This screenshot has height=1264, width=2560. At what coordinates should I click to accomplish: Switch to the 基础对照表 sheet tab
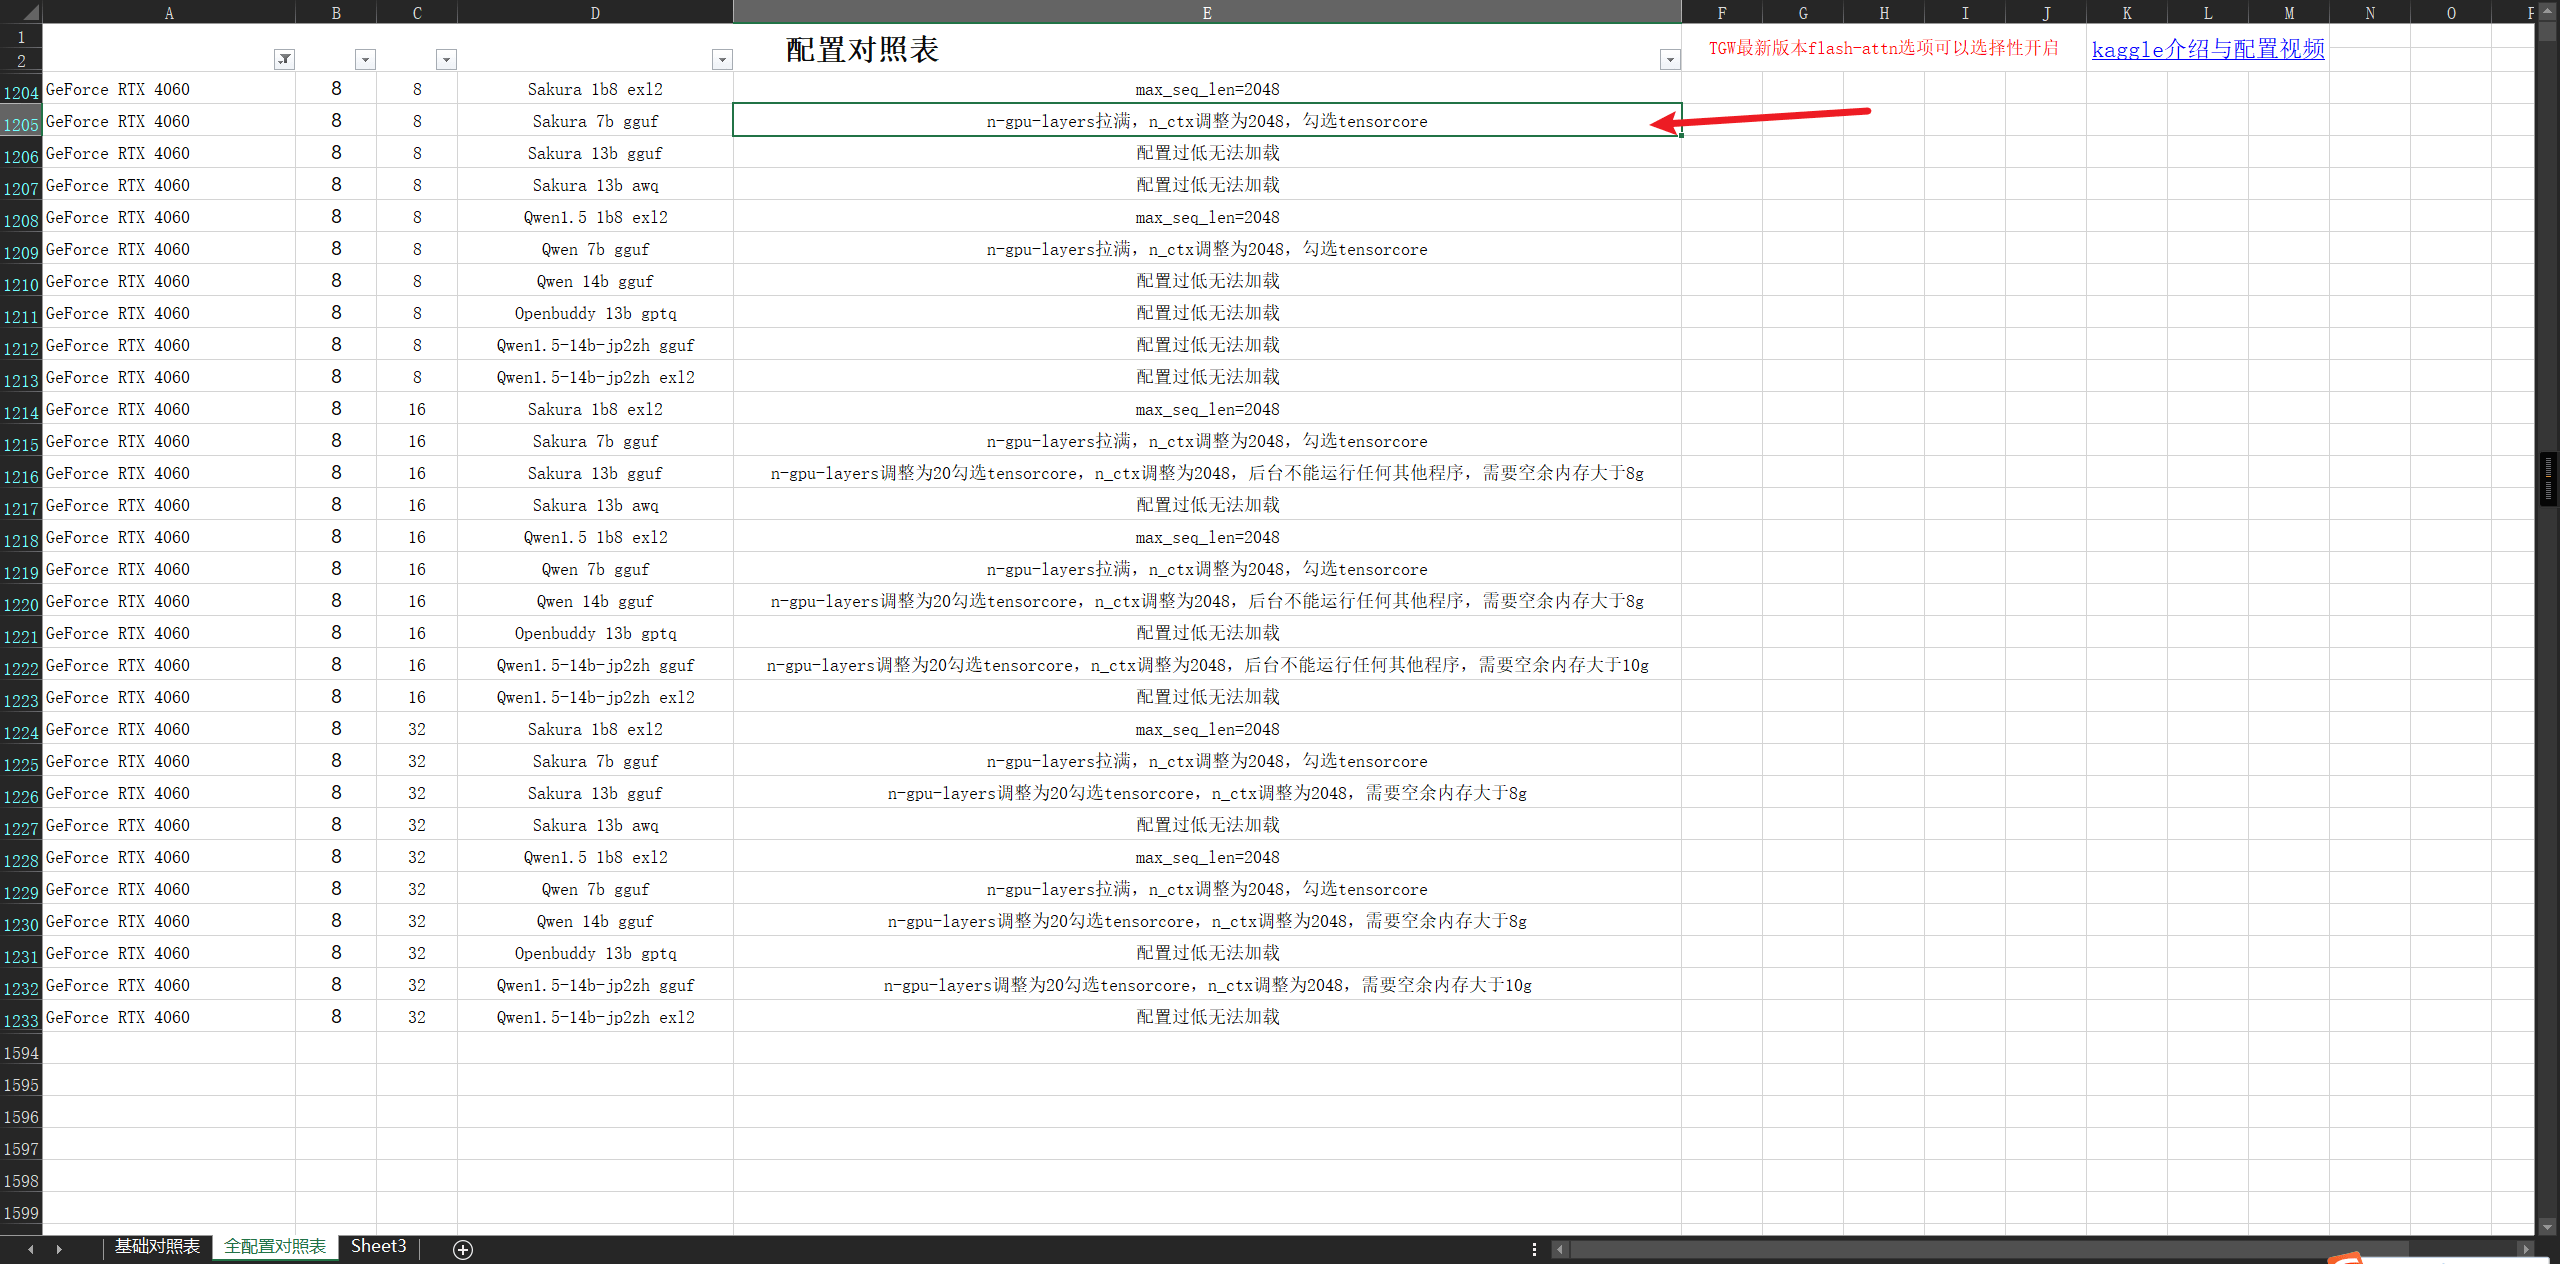[x=157, y=1247]
